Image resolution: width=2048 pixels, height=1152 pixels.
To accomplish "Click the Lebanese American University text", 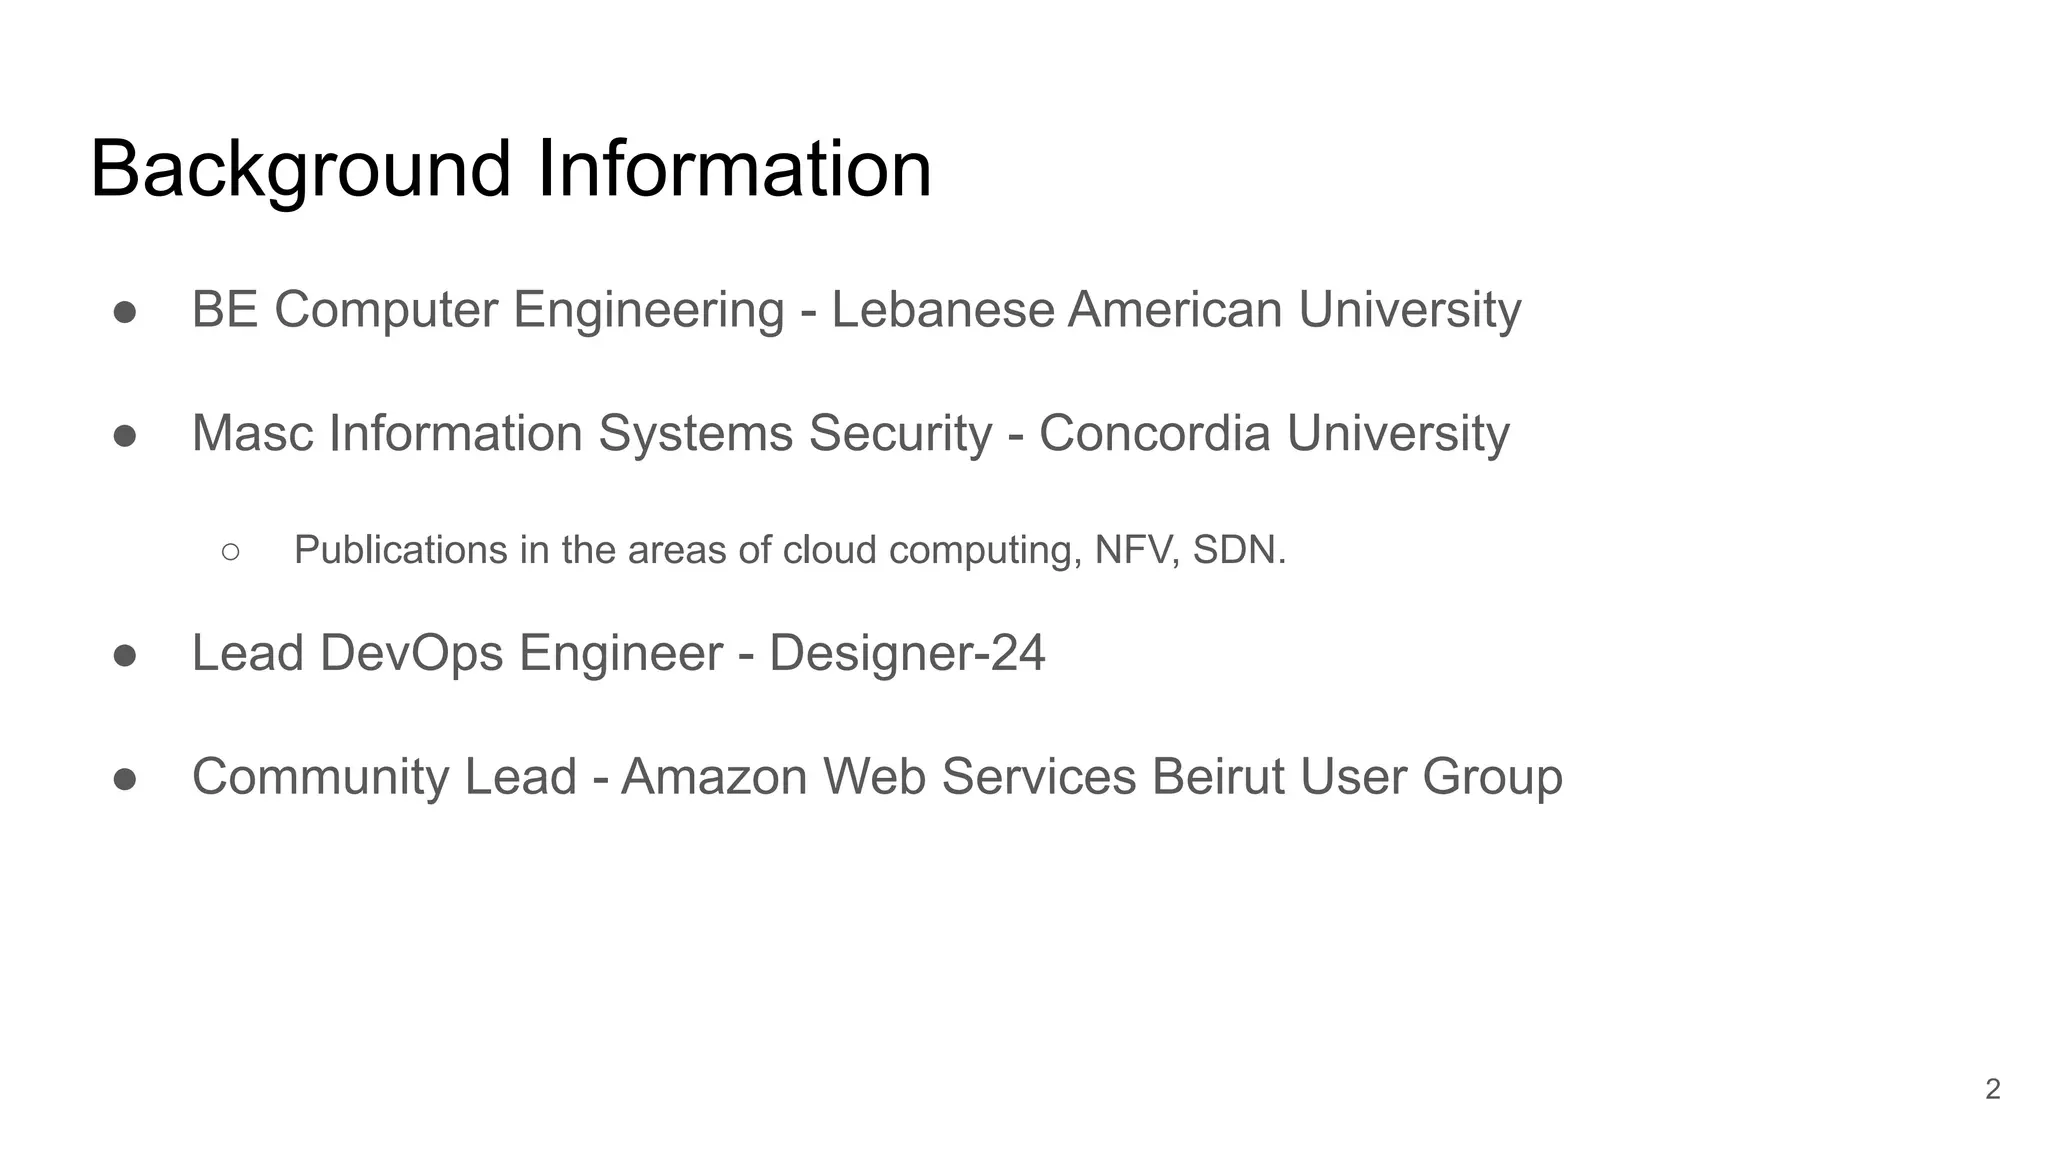I will 1176,310.
